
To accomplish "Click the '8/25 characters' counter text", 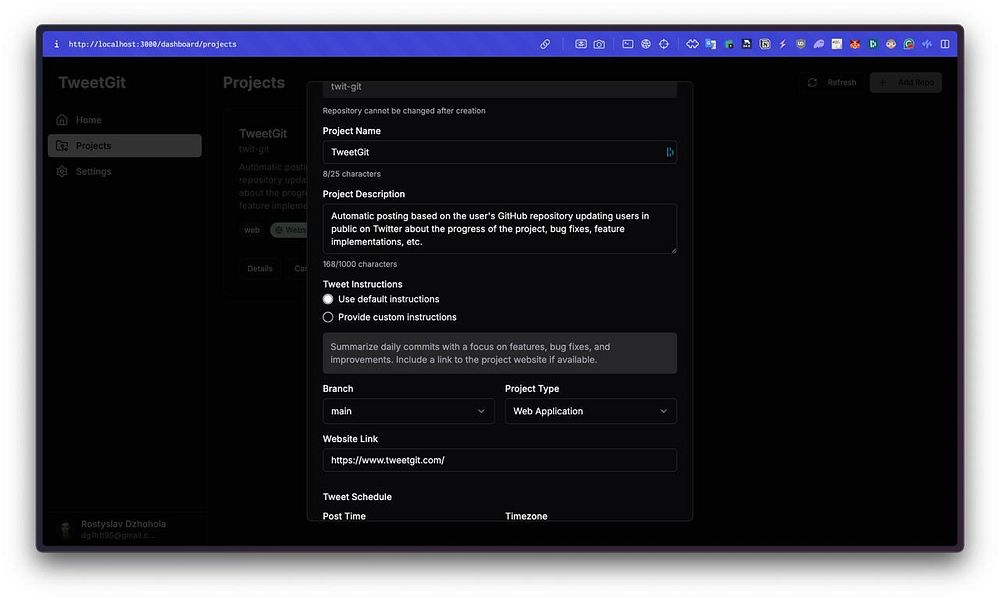I will 351,174.
